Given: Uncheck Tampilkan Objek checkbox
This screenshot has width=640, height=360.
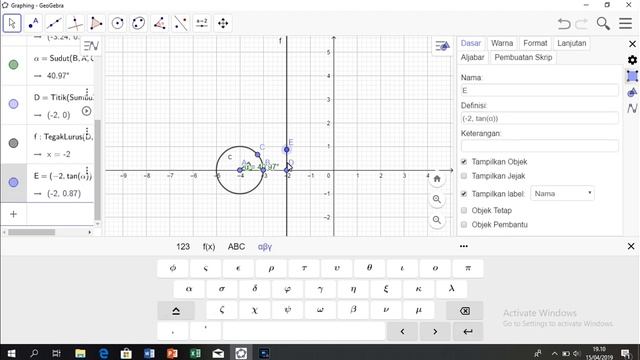Looking at the screenshot, I should 464,162.
